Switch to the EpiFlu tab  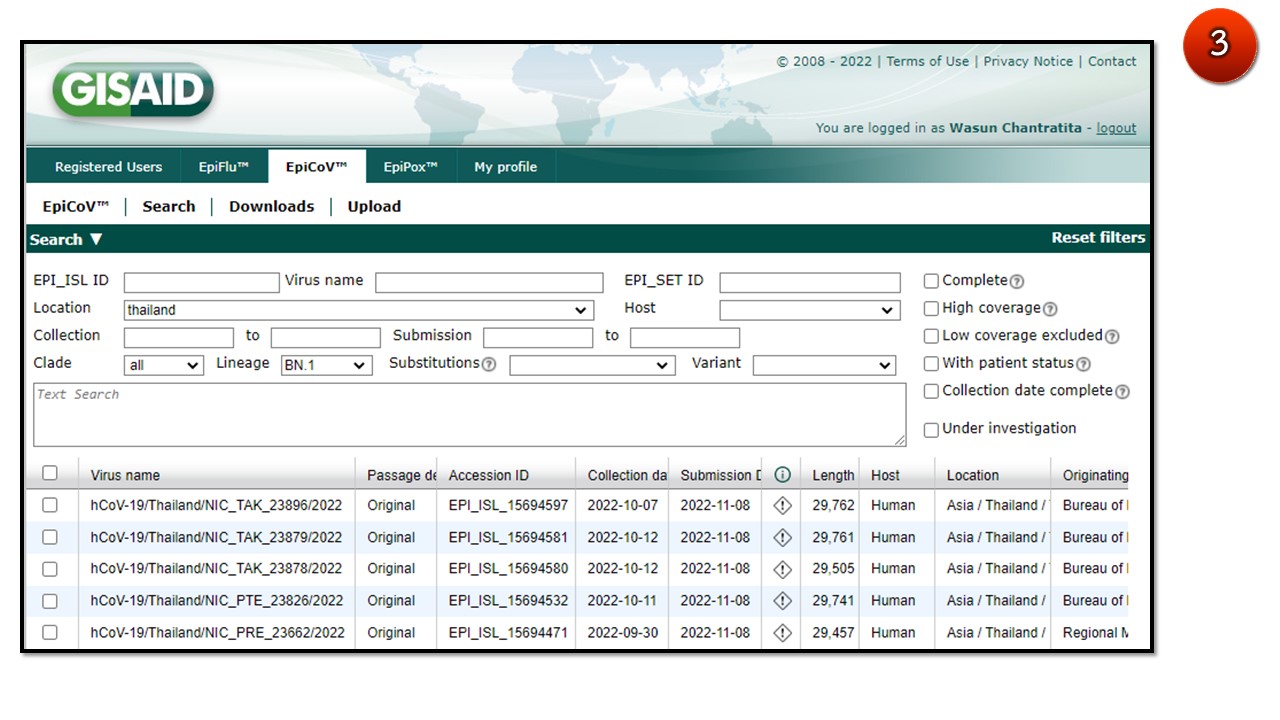223,167
